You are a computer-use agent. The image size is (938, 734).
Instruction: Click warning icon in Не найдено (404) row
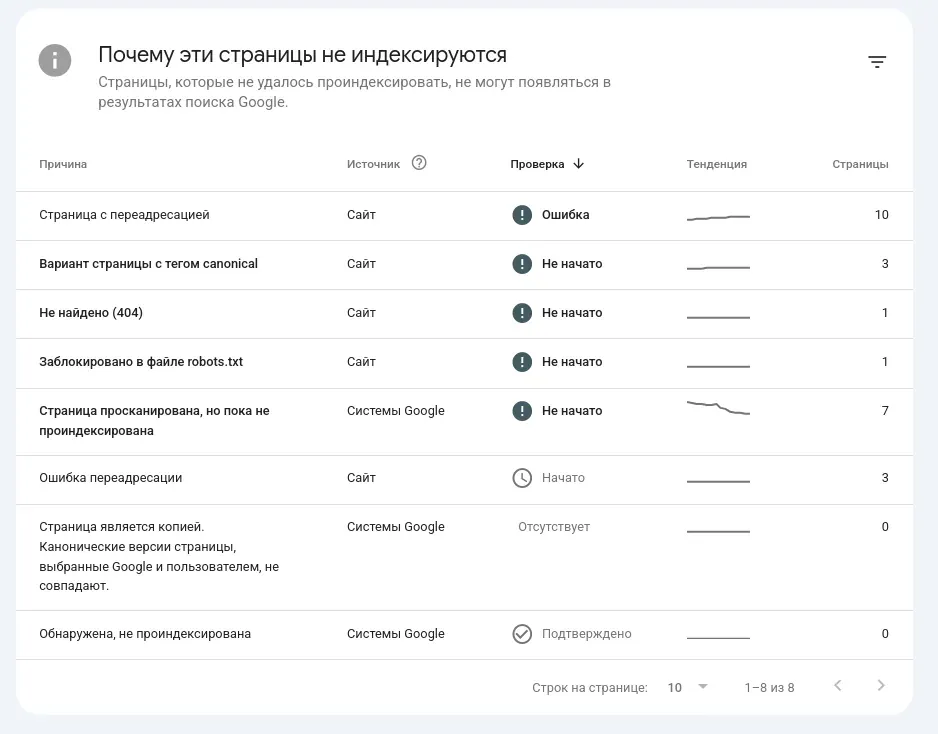pos(522,313)
